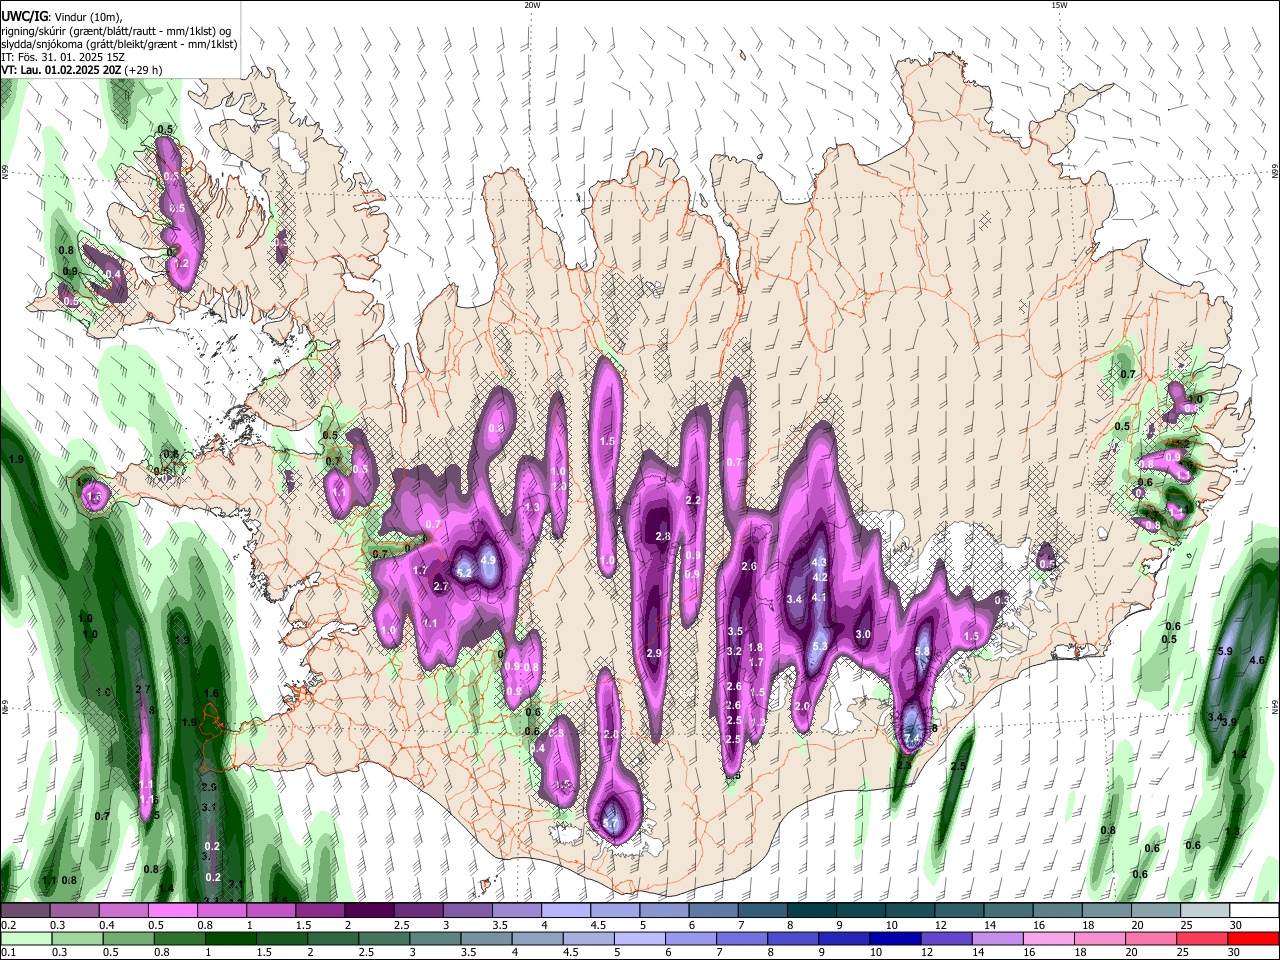The image size is (1280, 960).
Task: Select the bright red 30 swatch on rain scale
Action: (1253, 938)
